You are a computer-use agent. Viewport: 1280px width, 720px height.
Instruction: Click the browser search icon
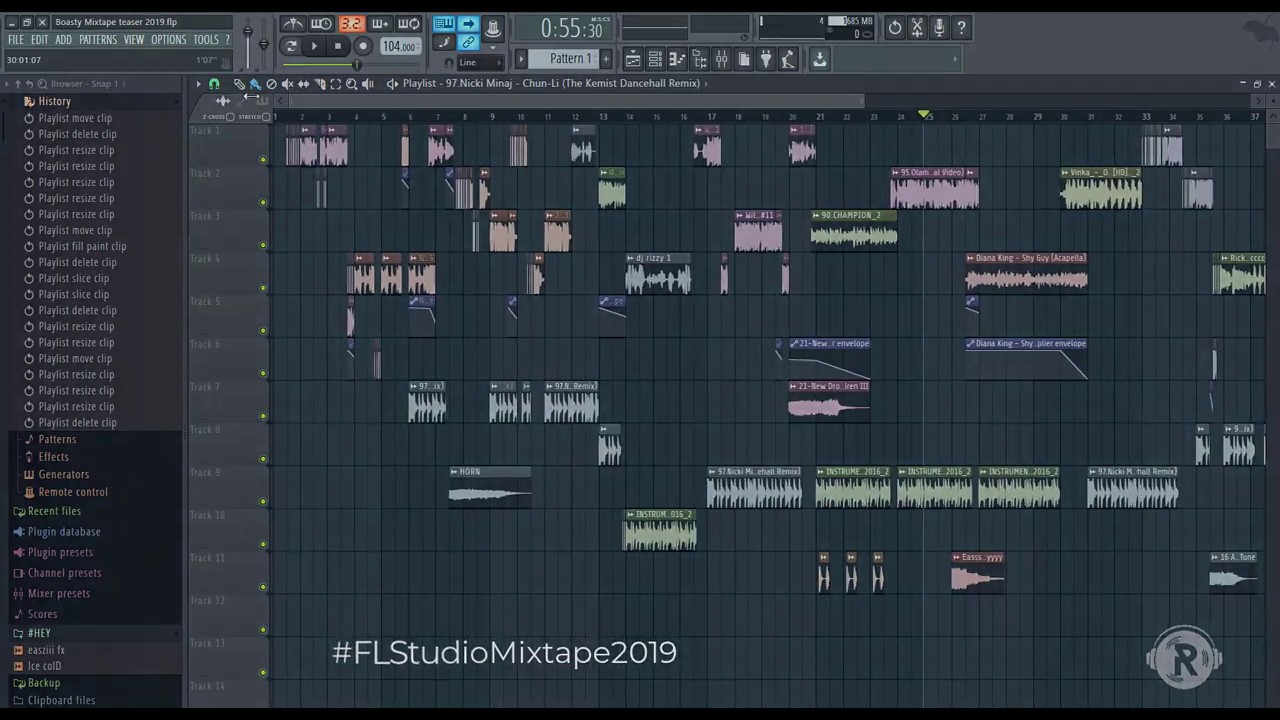tap(41, 84)
